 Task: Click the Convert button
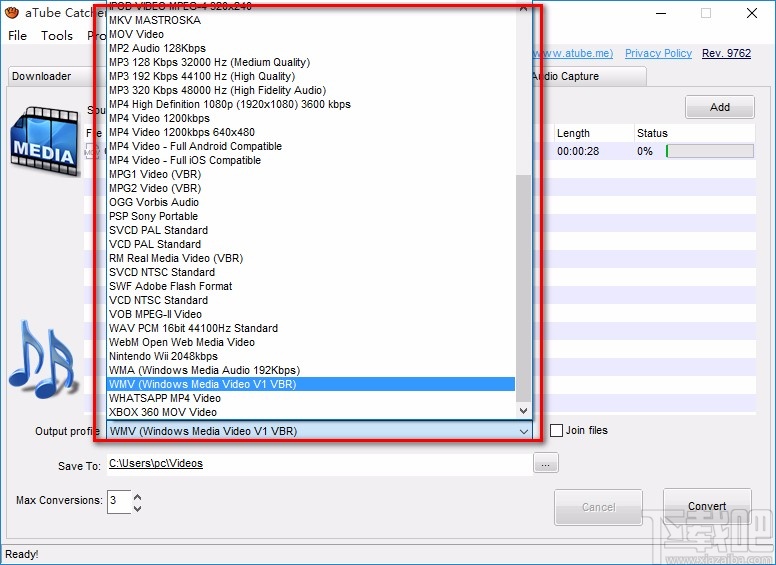point(707,506)
